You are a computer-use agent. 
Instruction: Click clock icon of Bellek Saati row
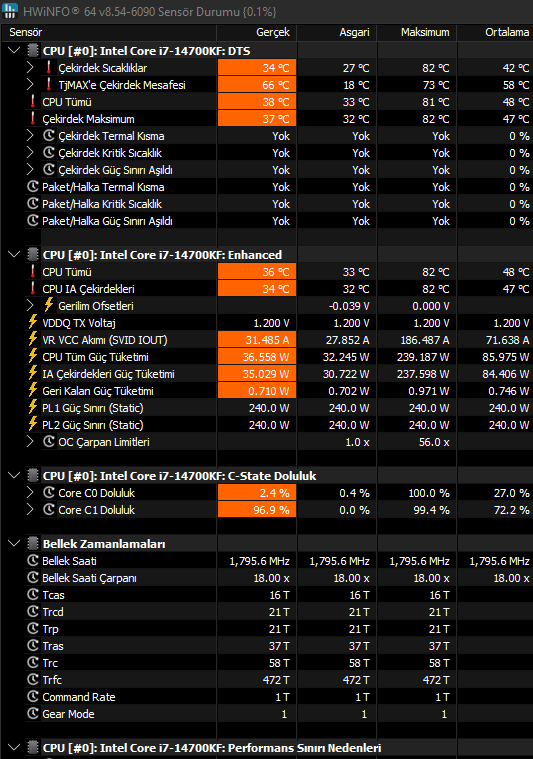pos(32,561)
